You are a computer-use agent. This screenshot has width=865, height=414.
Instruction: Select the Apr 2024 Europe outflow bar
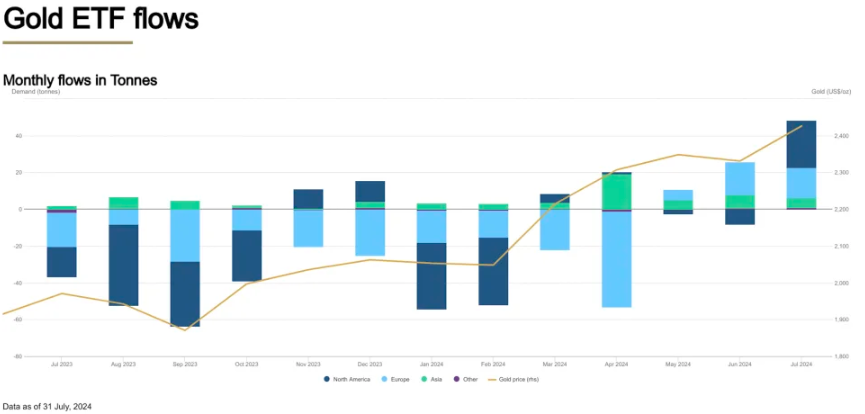[x=616, y=259]
